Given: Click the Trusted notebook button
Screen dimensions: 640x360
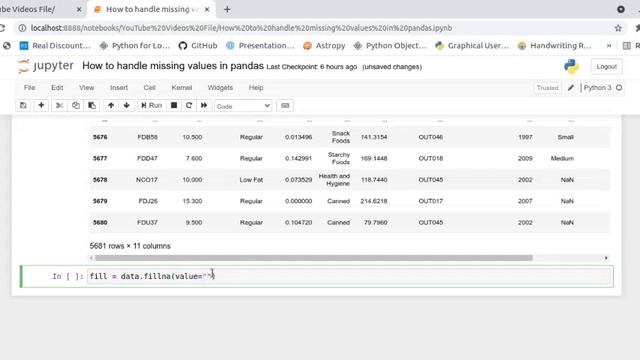Looking at the screenshot, I should [x=547, y=88].
